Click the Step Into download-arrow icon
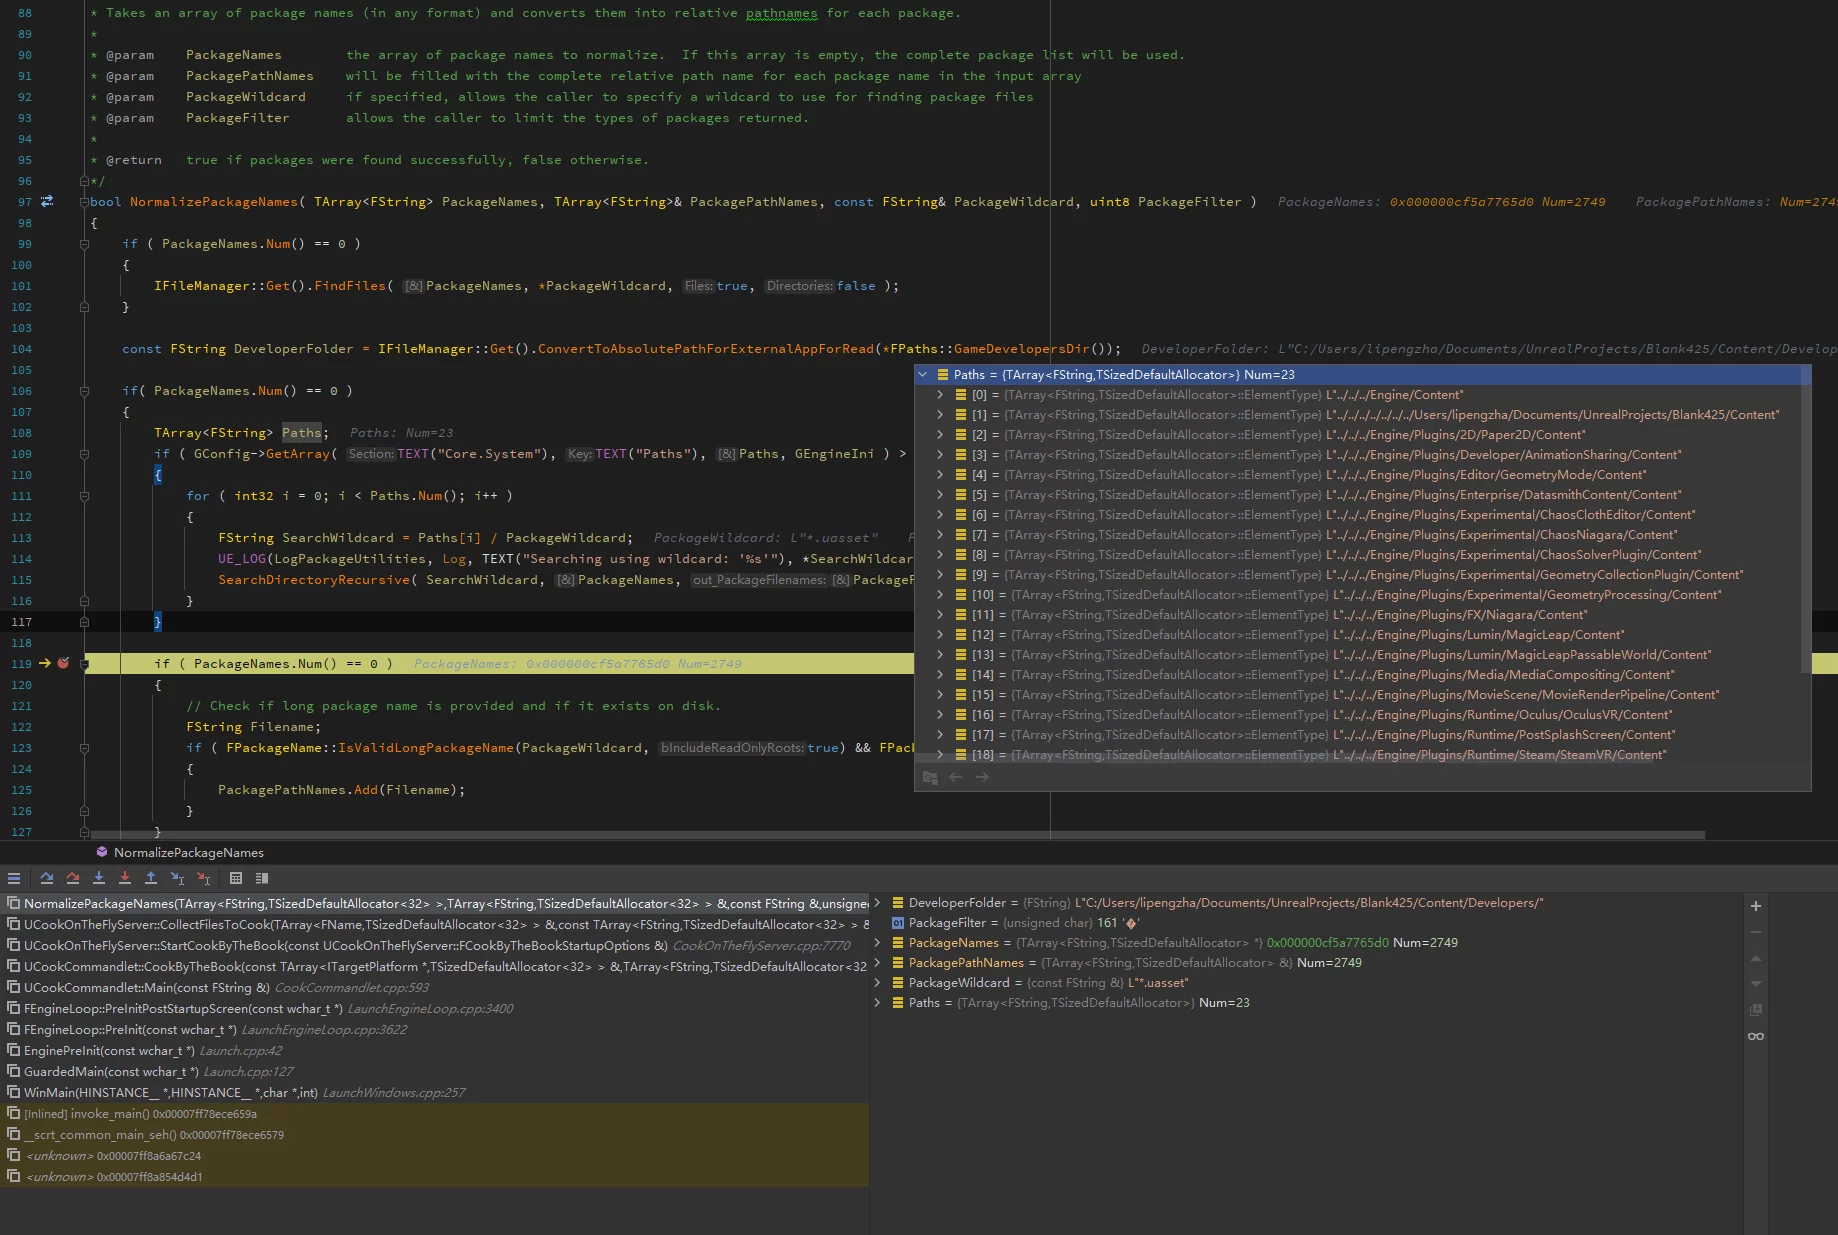 click(x=99, y=878)
